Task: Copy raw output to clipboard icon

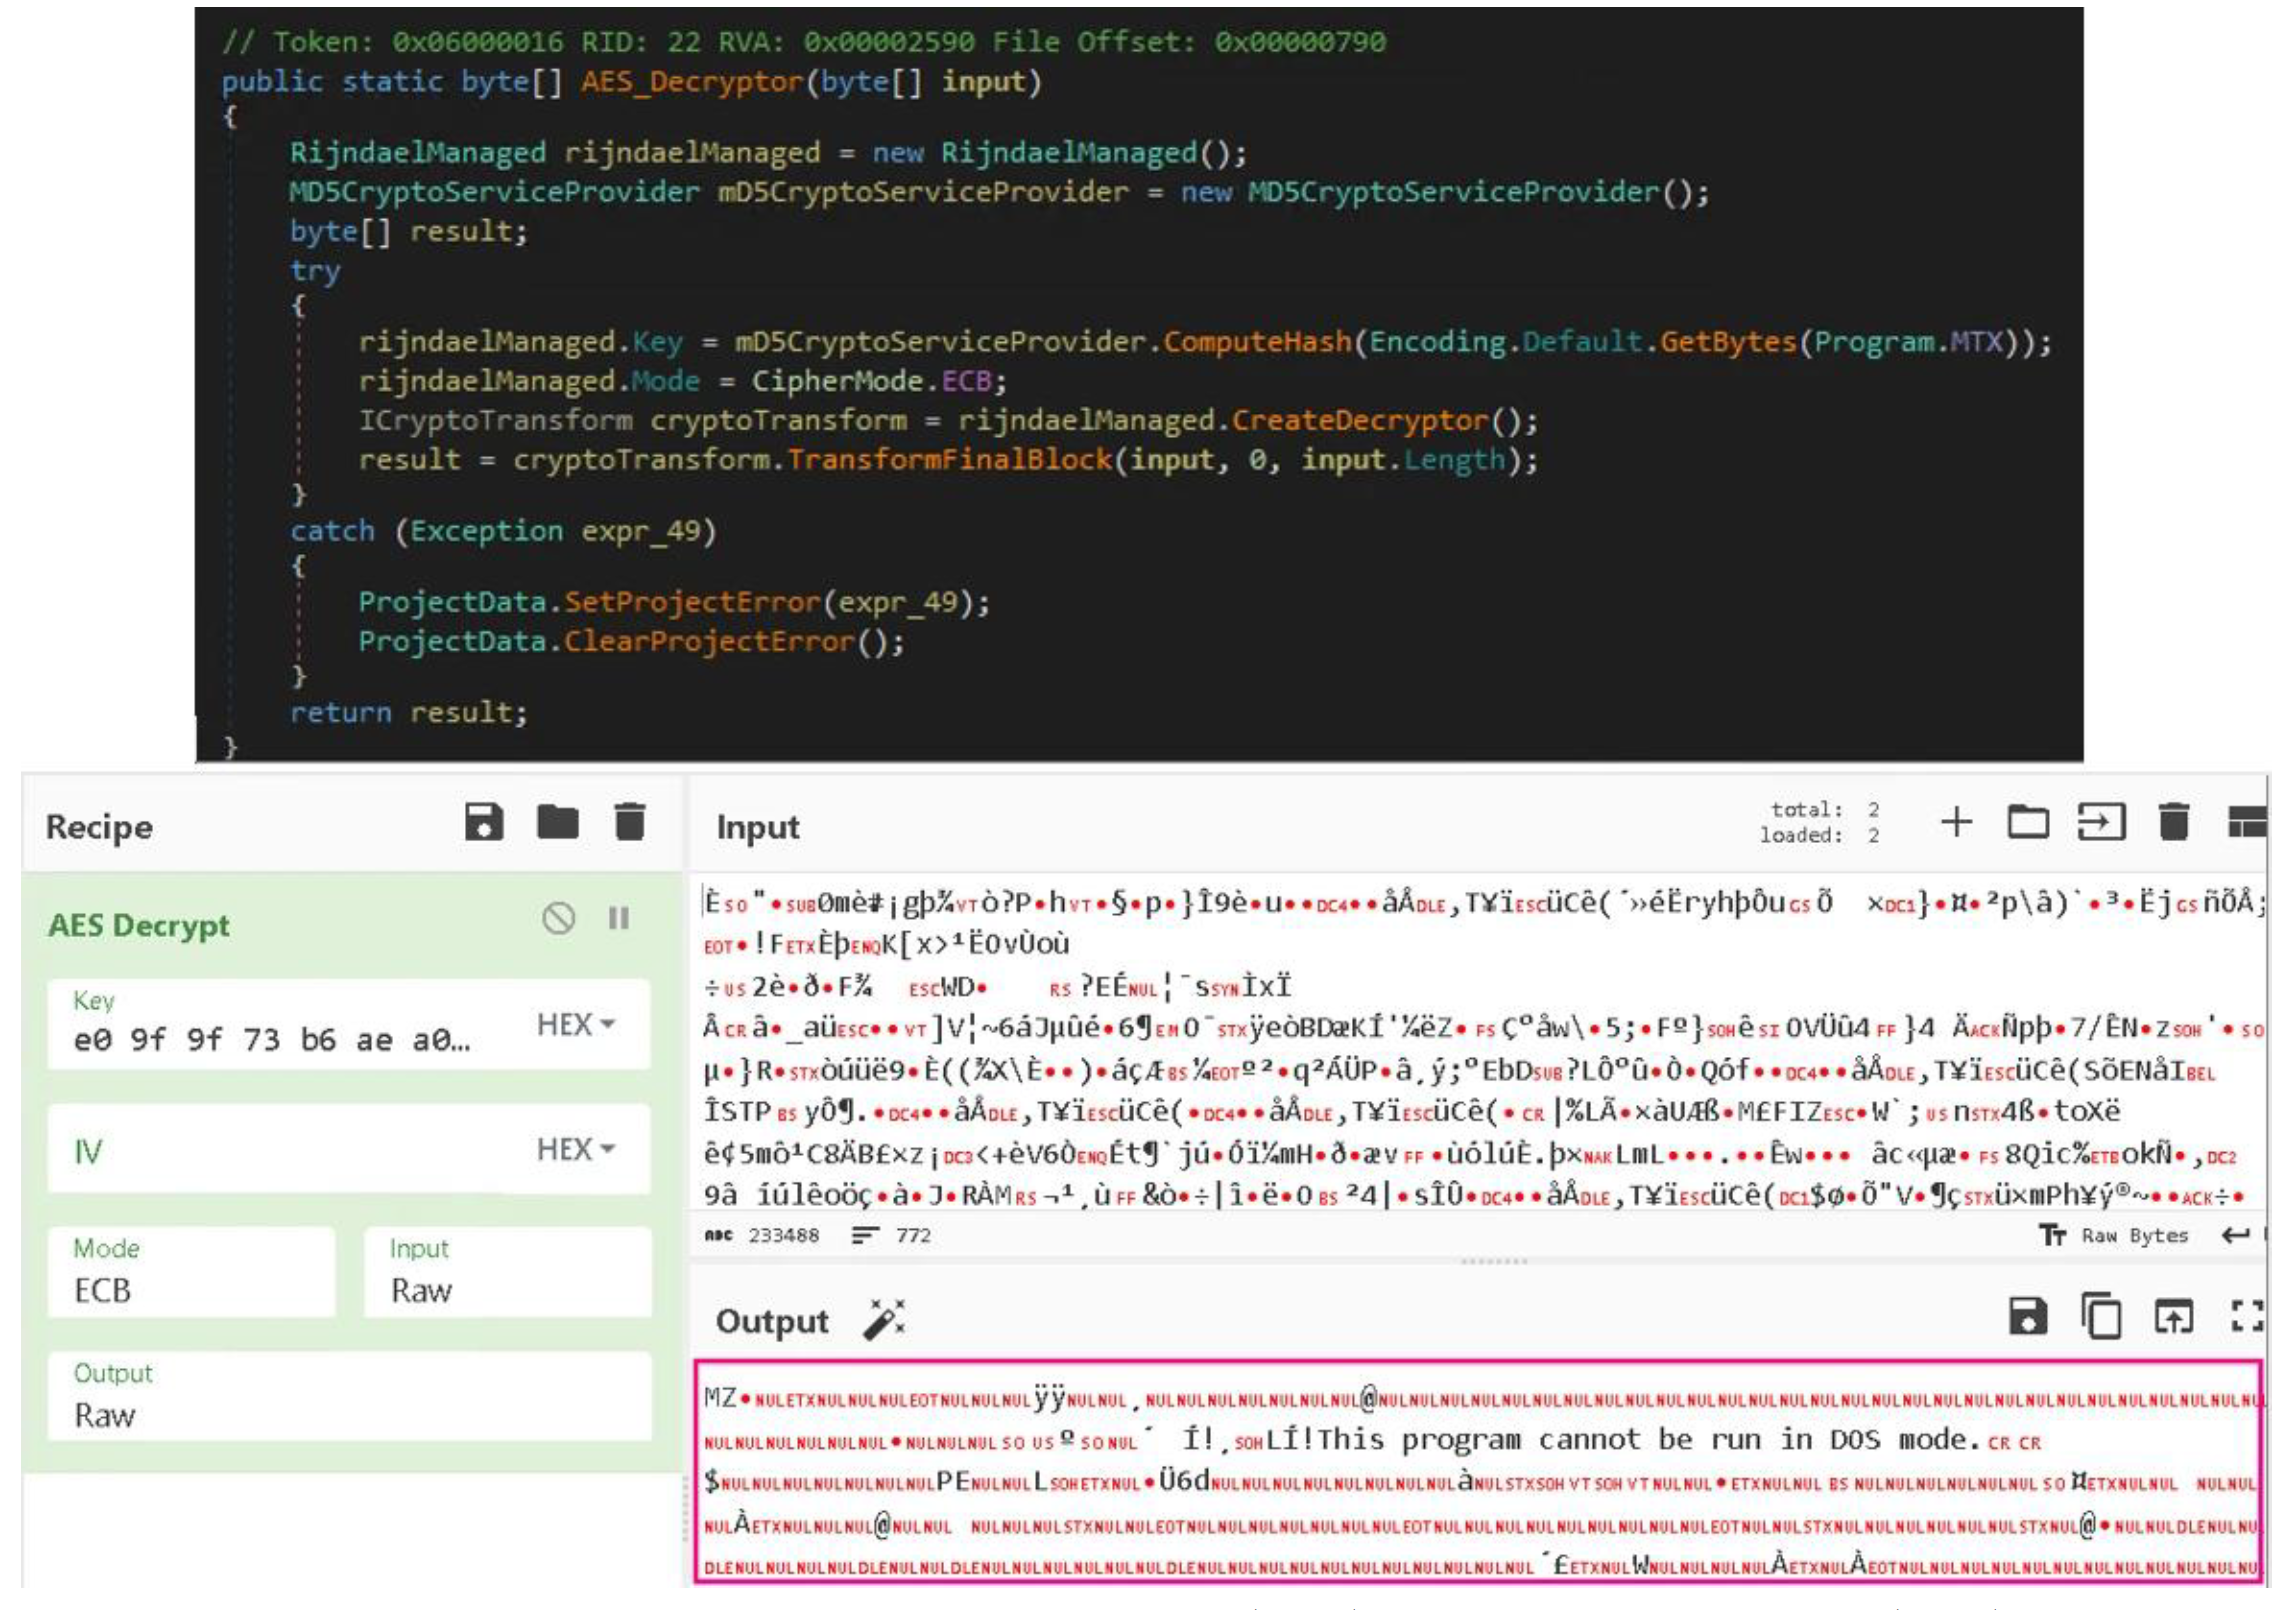Action: [x=2101, y=1317]
